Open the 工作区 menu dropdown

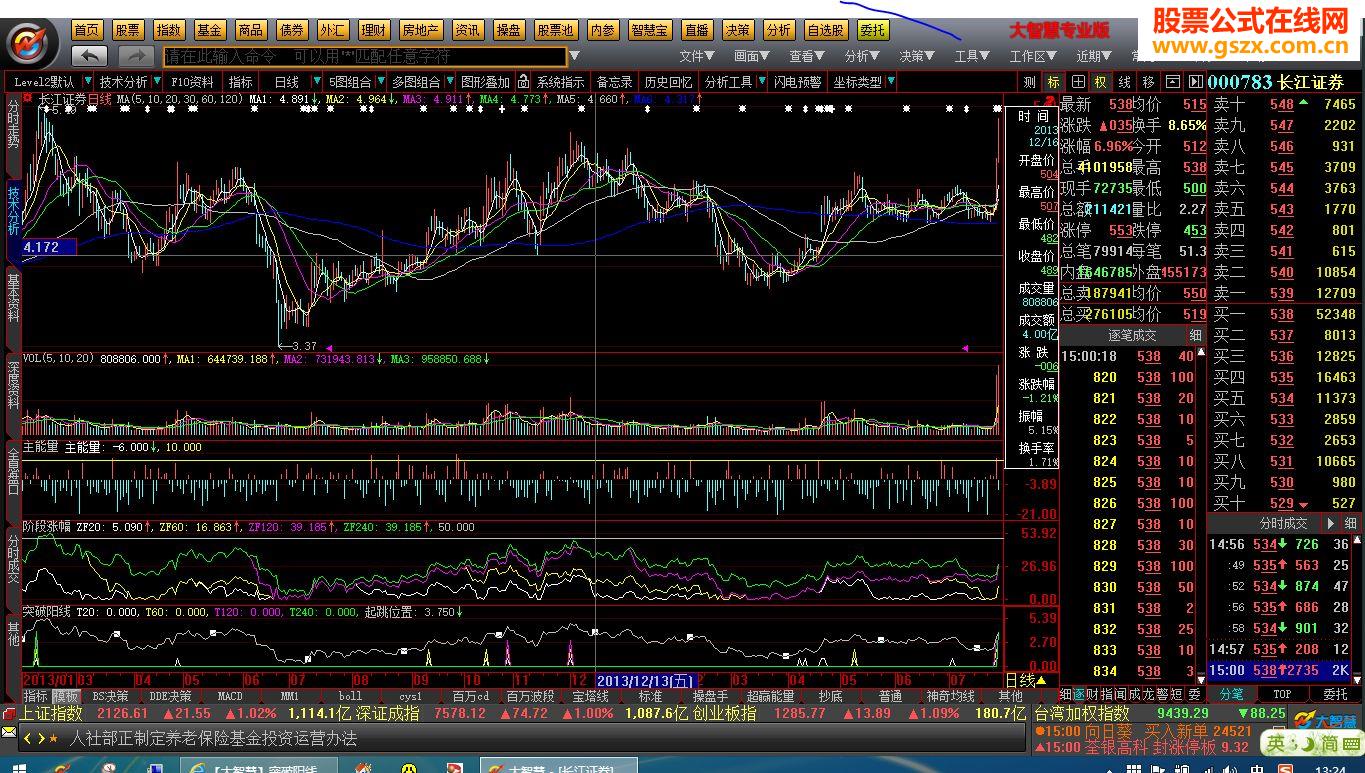[x=1033, y=56]
